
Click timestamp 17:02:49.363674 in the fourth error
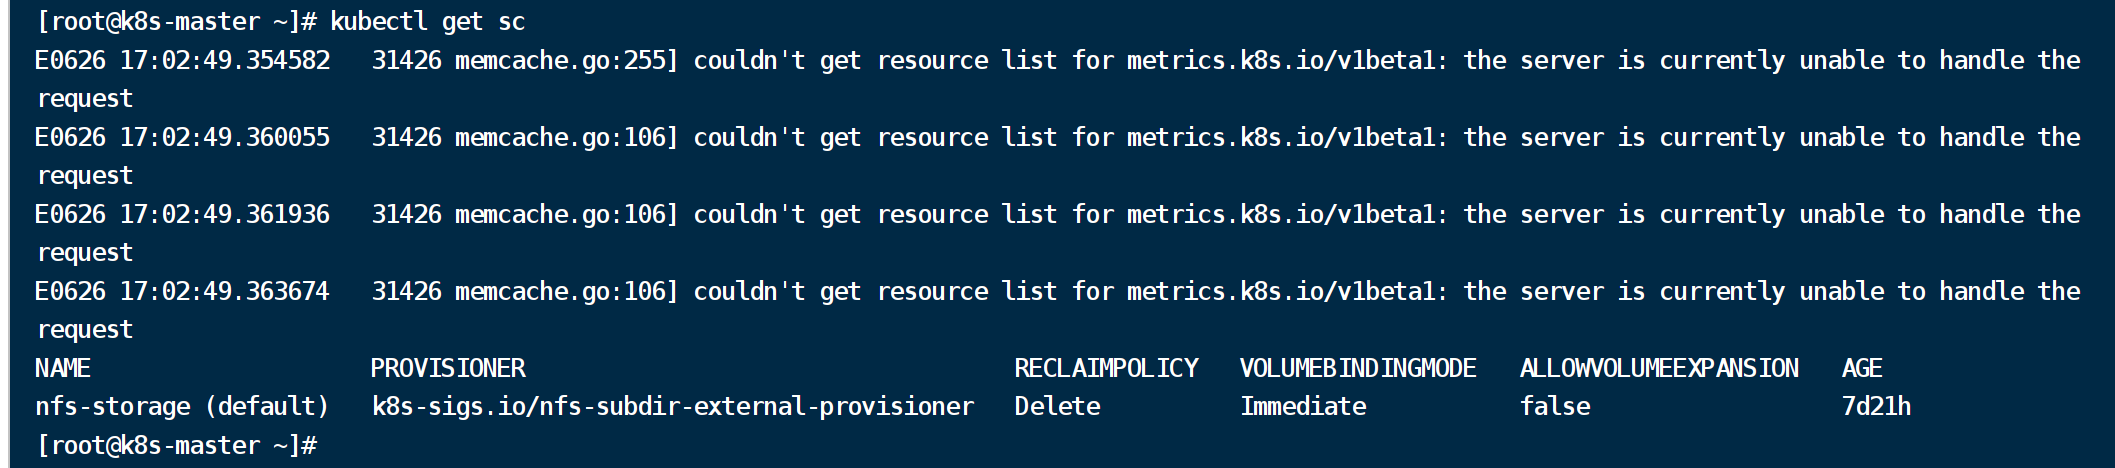click(x=225, y=291)
